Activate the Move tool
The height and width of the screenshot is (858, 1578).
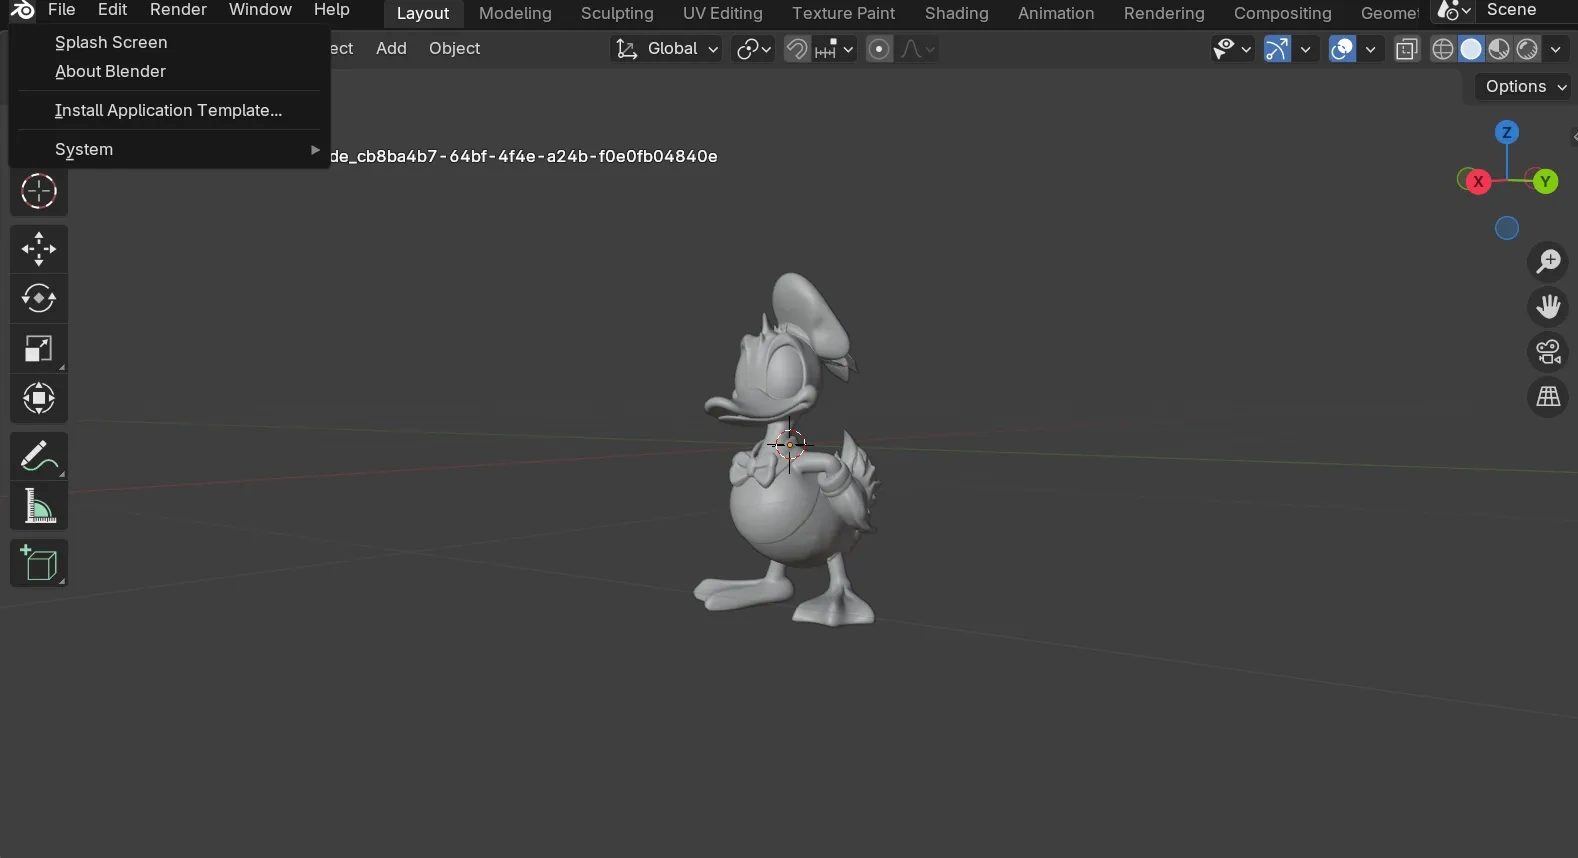tap(39, 249)
